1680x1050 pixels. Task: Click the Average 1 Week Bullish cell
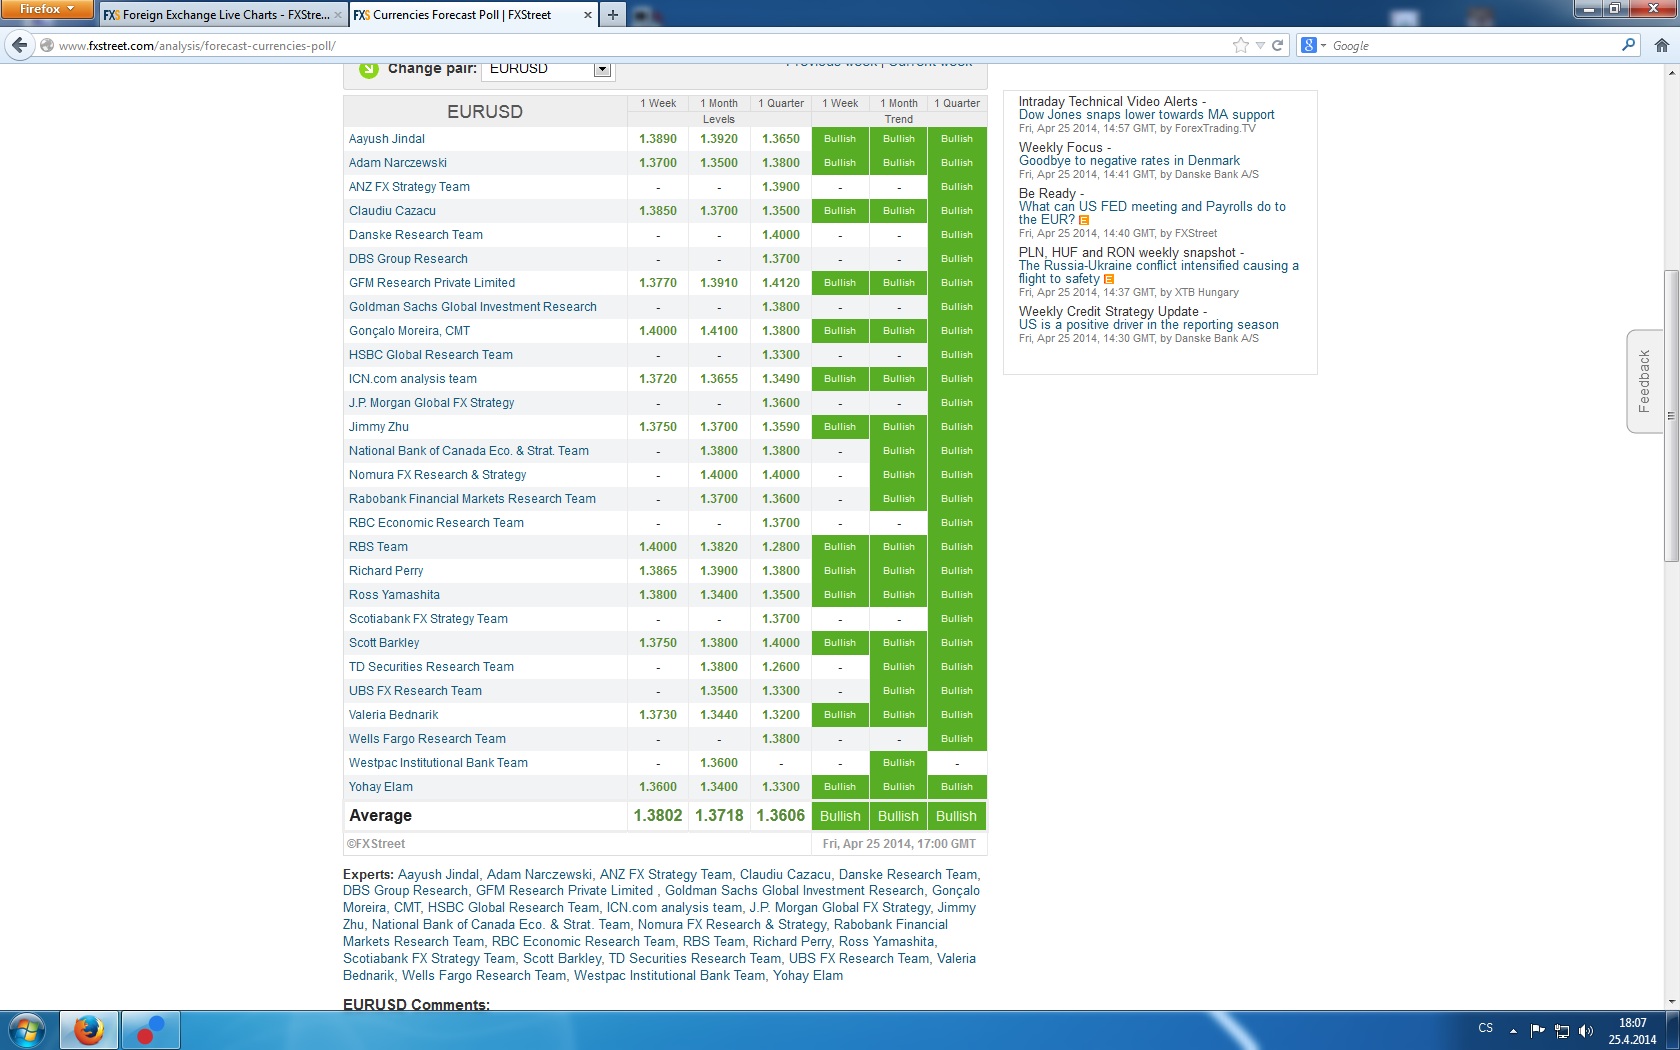pyautogui.click(x=840, y=816)
